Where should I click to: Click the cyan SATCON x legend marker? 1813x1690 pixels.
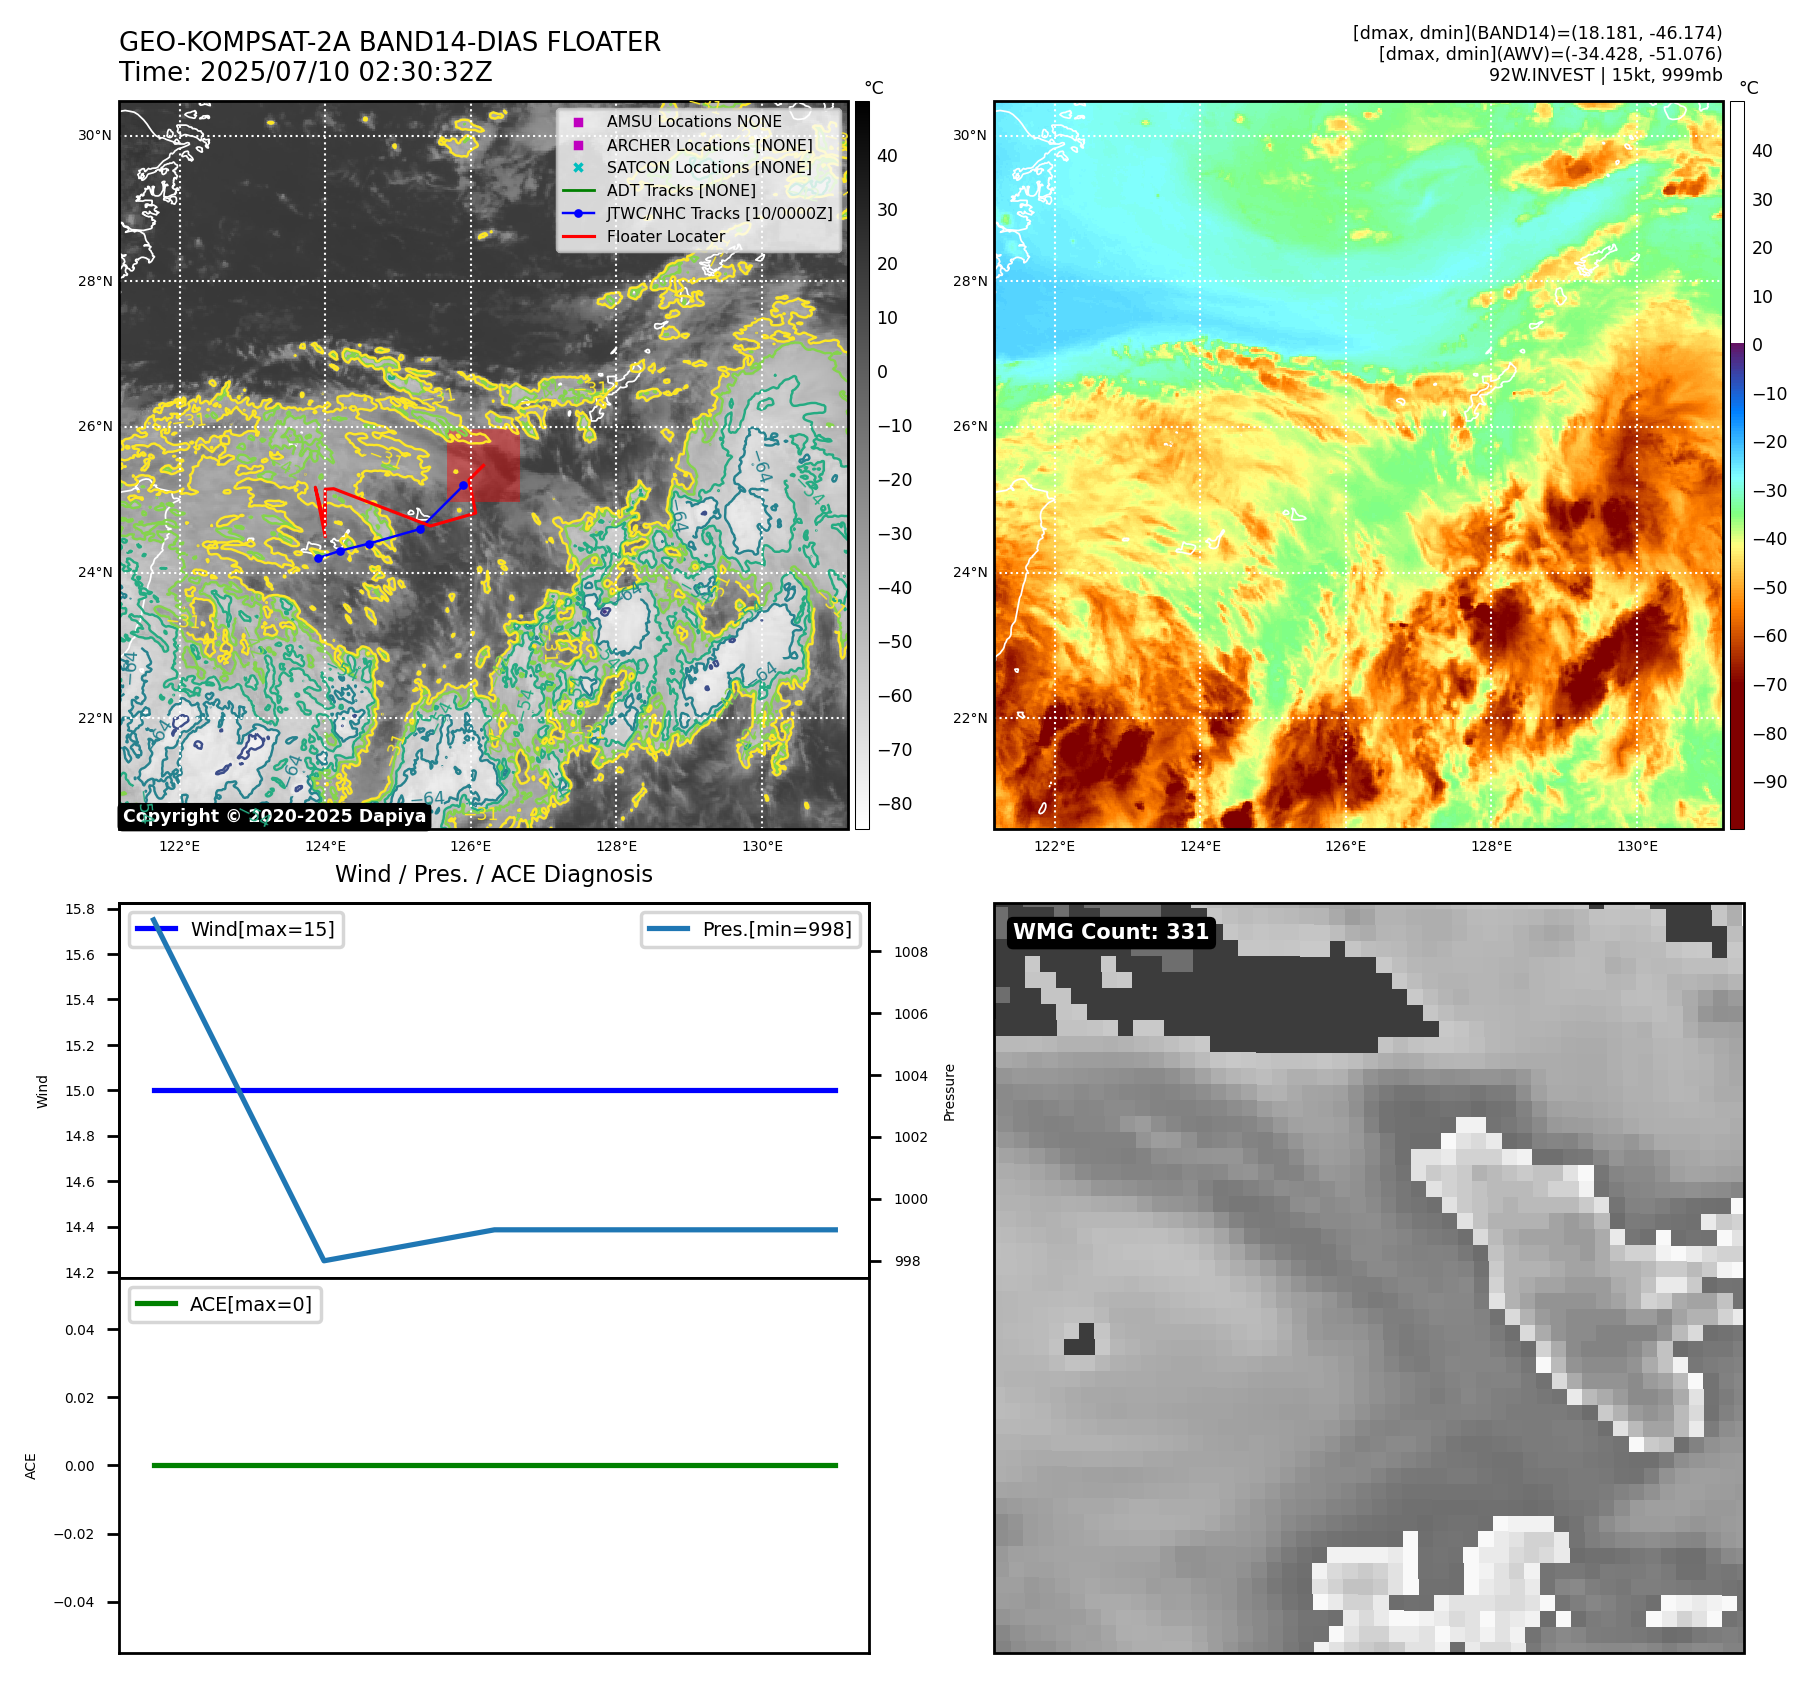click(578, 168)
